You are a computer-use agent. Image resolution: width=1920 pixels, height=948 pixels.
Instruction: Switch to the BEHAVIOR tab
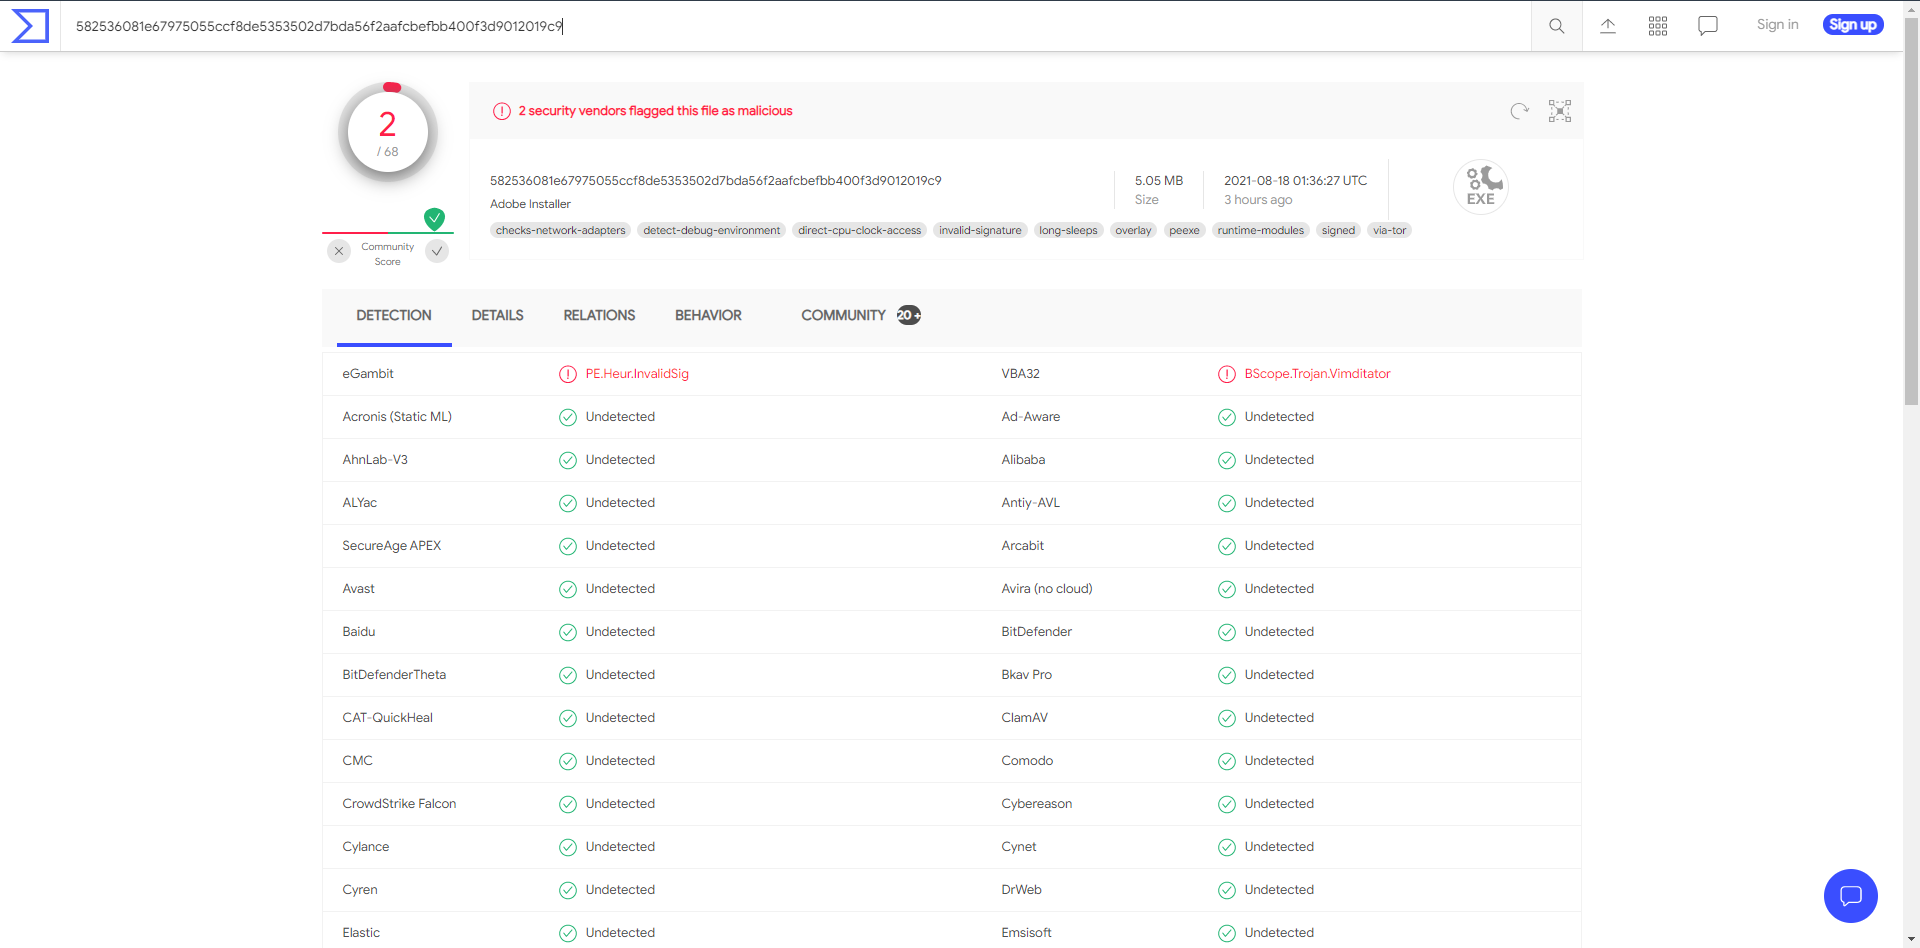click(708, 316)
